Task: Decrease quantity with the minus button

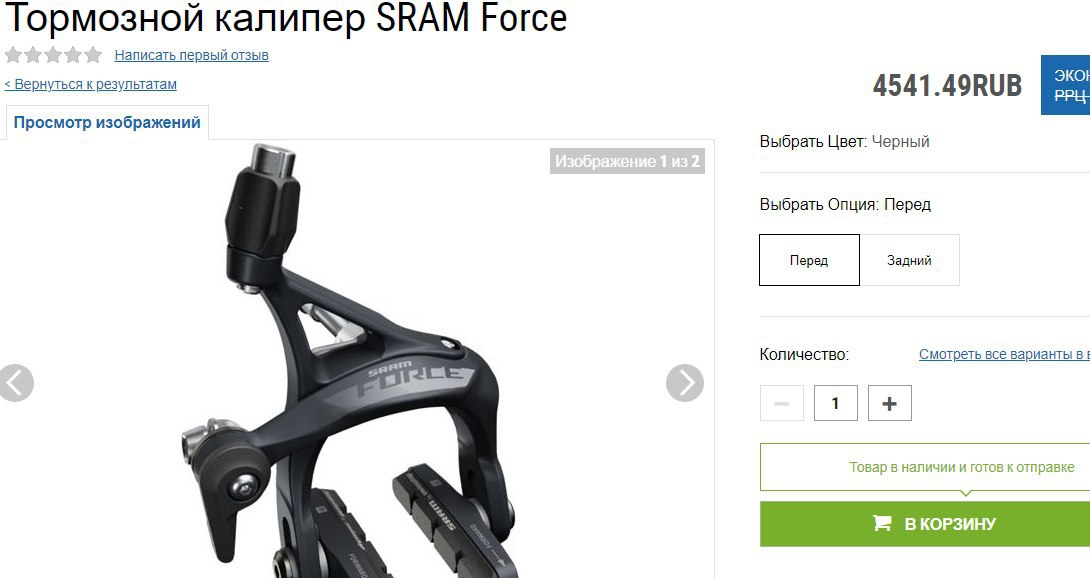Action: point(781,403)
